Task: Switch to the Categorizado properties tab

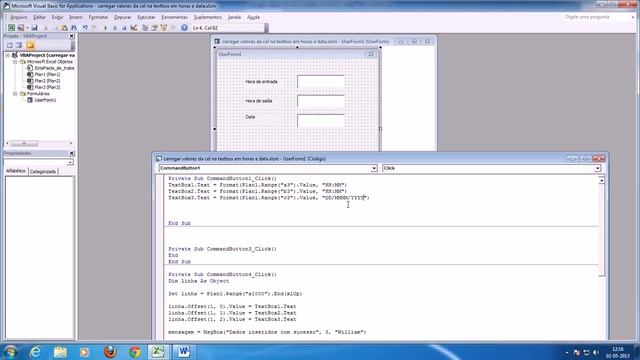Action: click(43, 171)
